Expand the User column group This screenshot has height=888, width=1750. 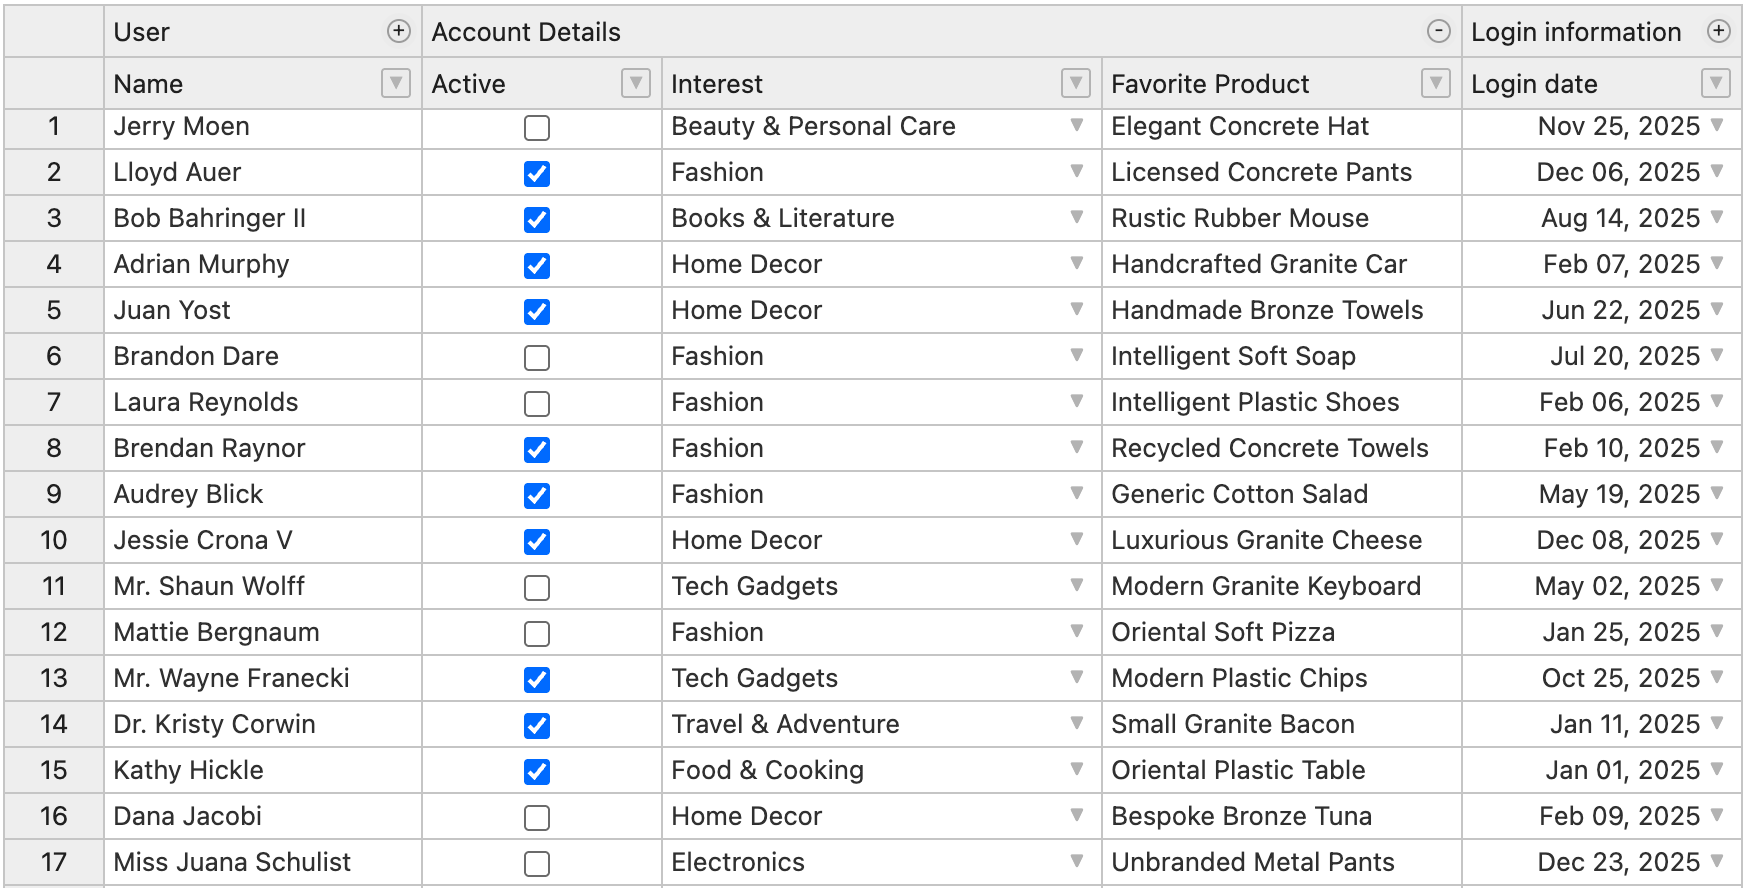click(398, 32)
